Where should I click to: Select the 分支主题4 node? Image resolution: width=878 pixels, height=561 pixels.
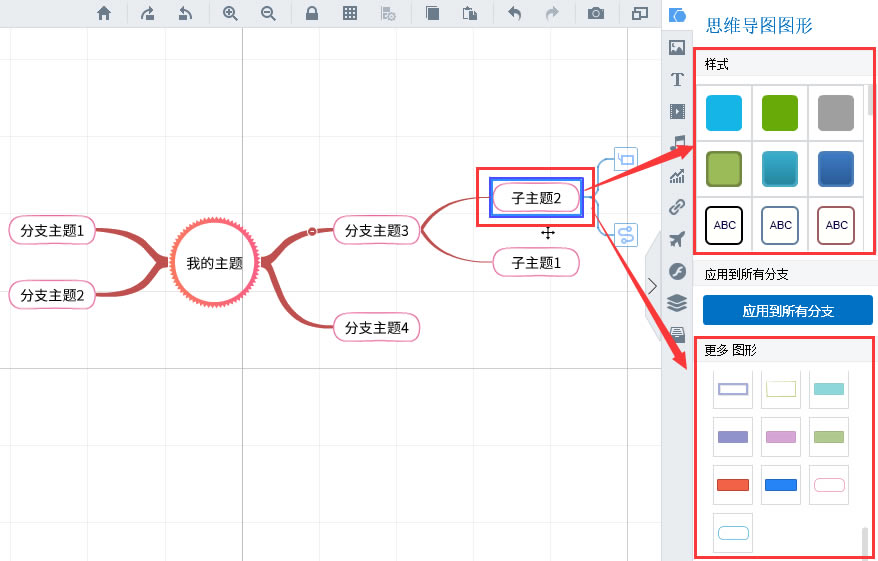tap(376, 328)
